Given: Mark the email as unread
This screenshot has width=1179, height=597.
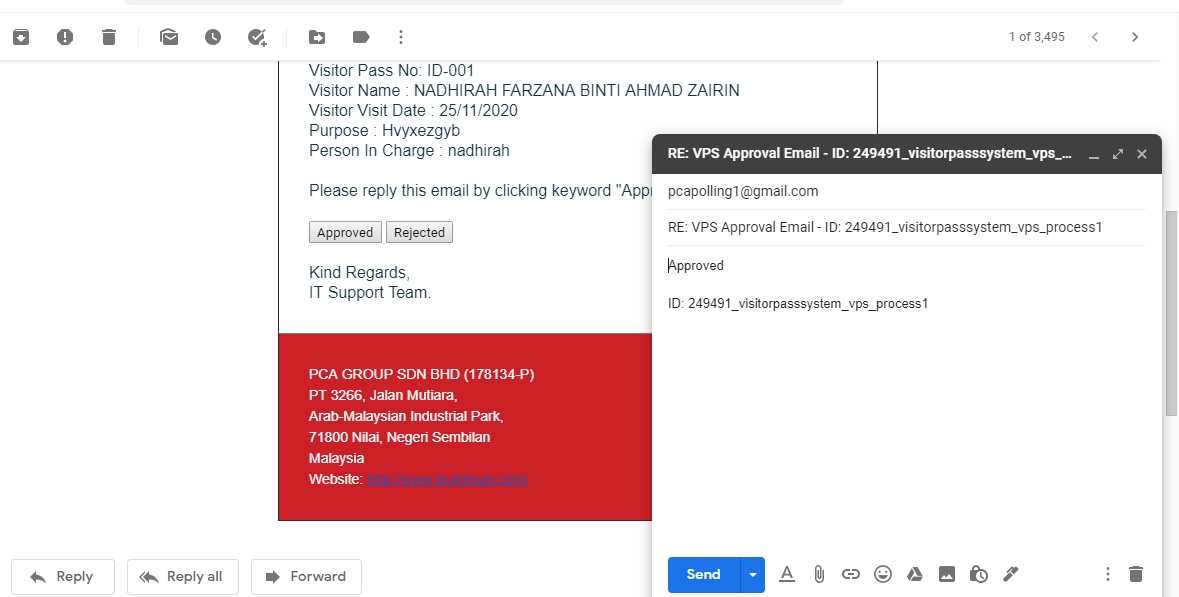Looking at the screenshot, I should [x=169, y=37].
